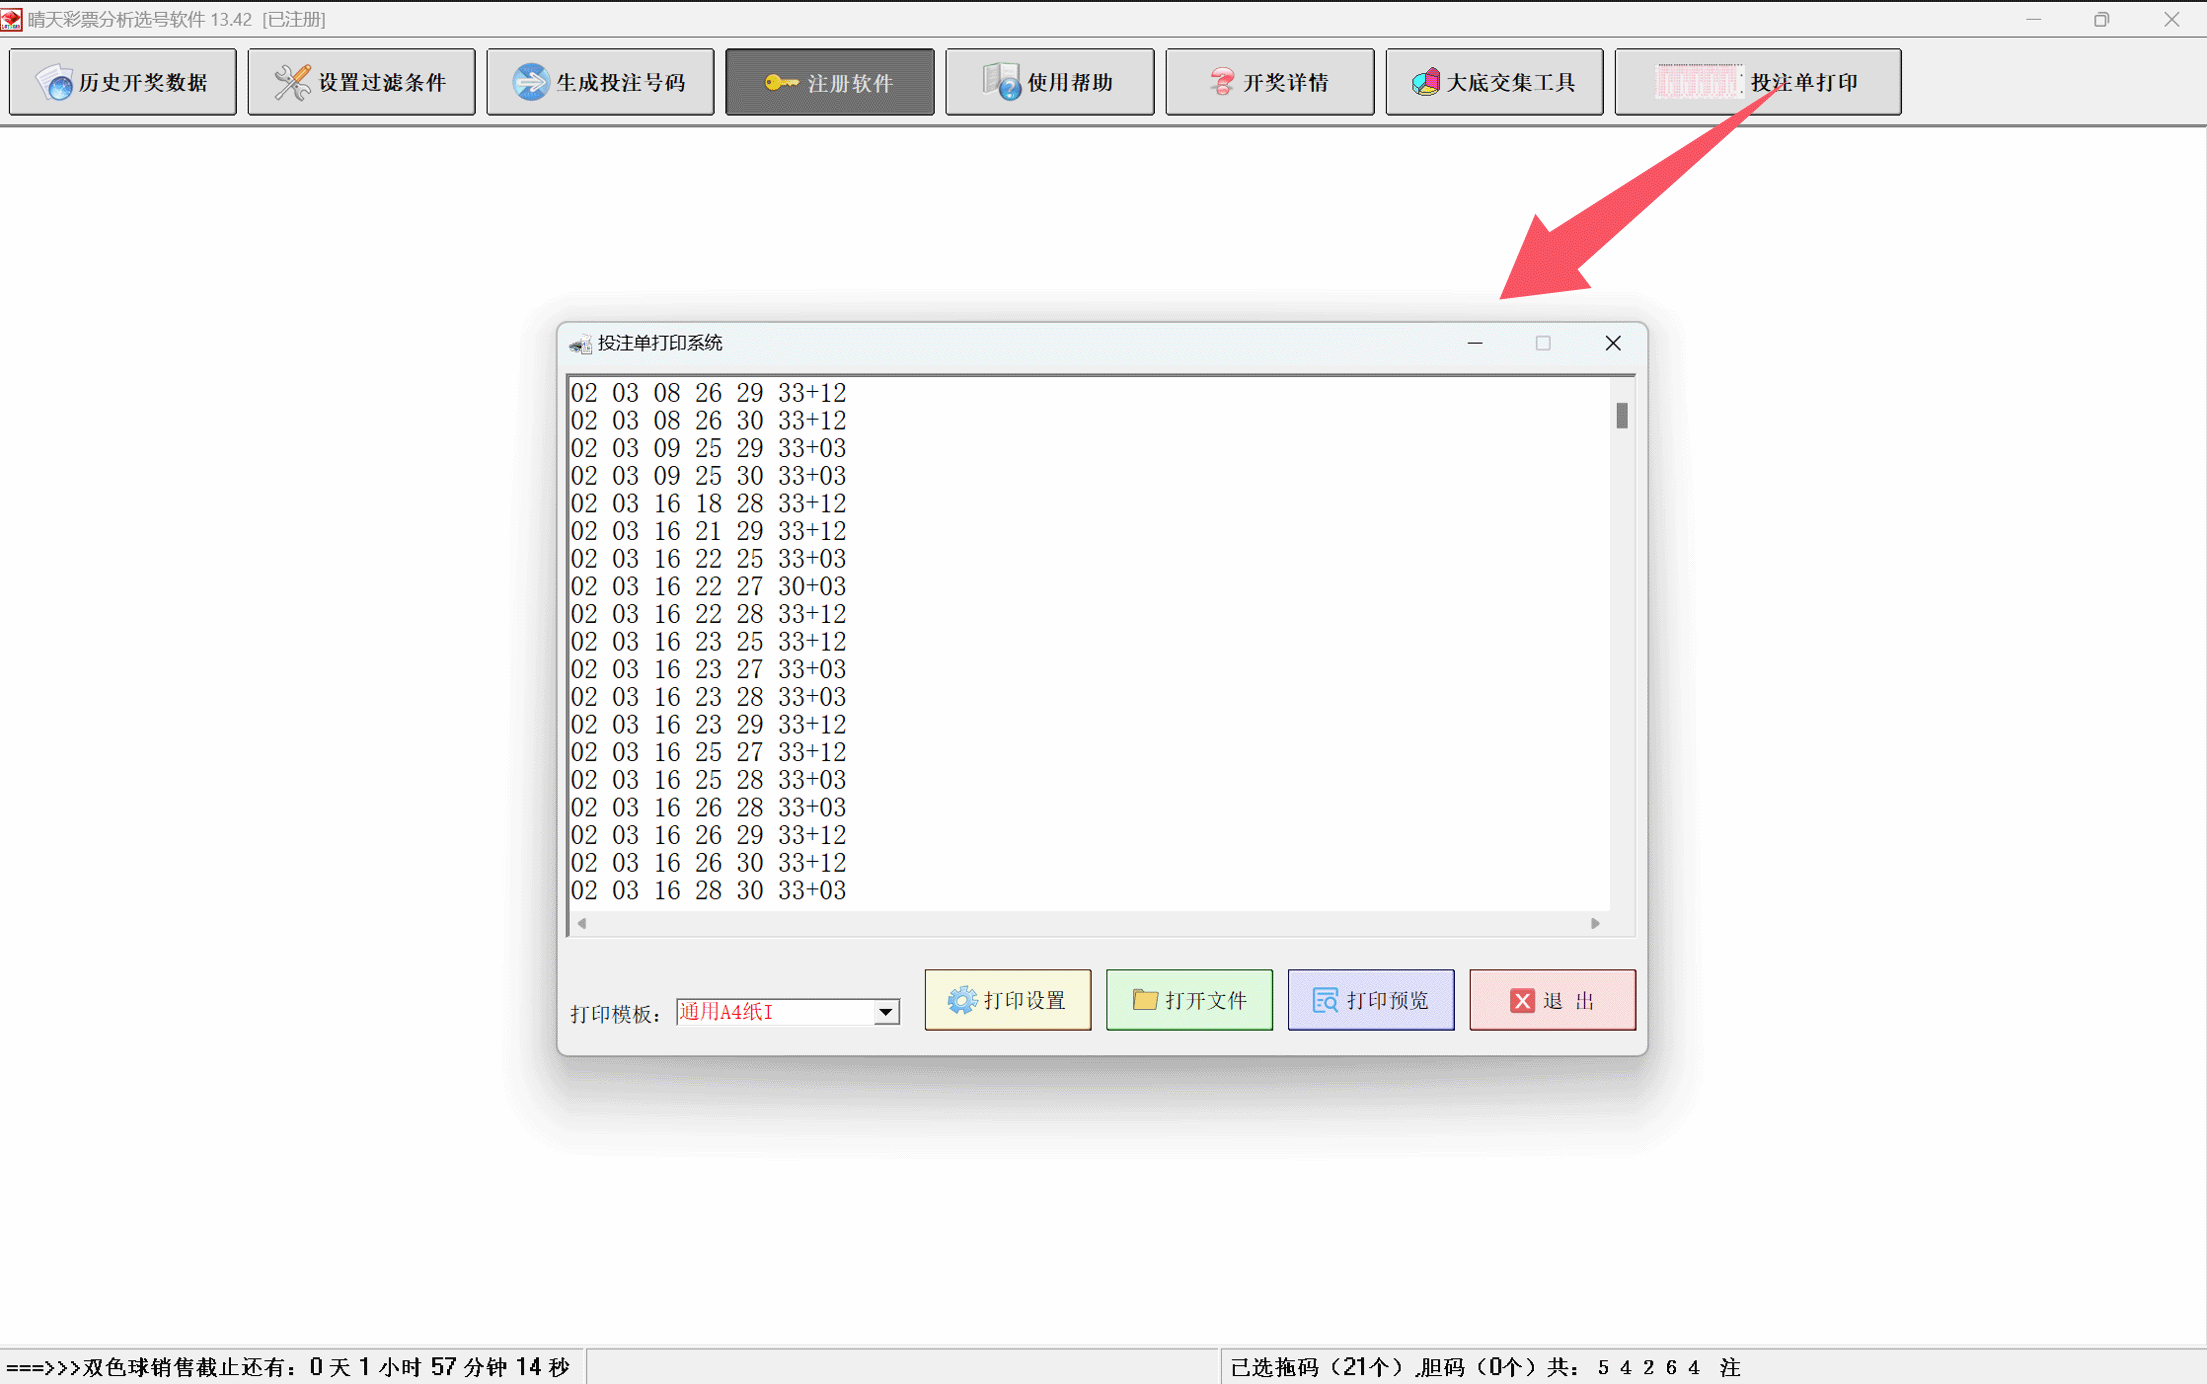Open 使用帮助 help button
This screenshot has width=2207, height=1384.
pos(1049,82)
